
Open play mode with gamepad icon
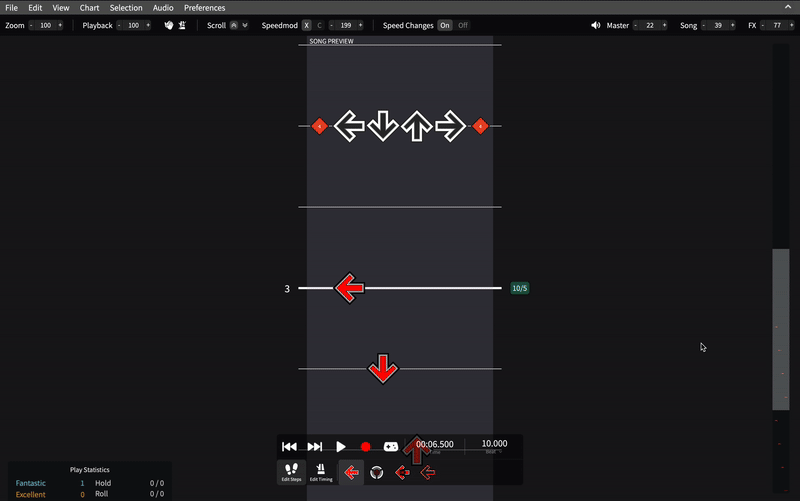click(x=391, y=447)
